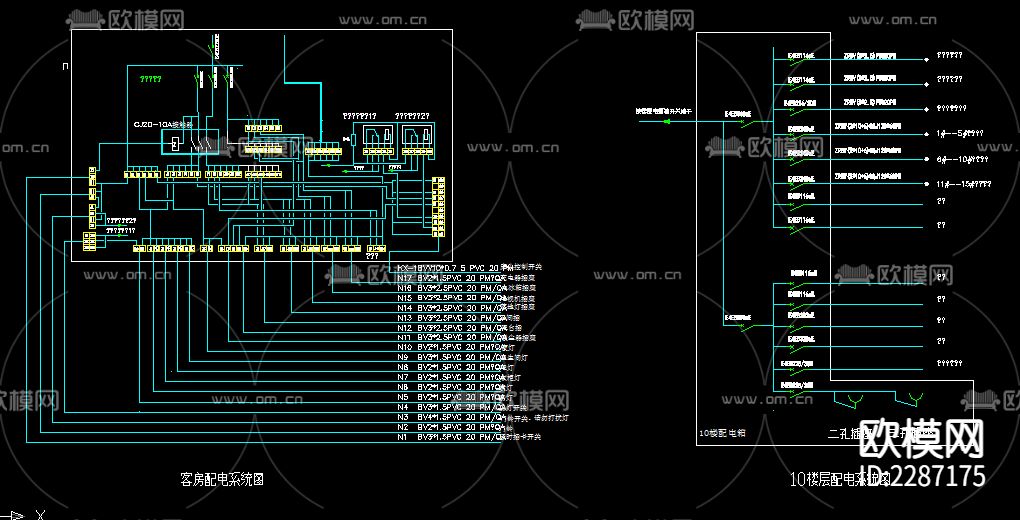Select the contactor coil symbol beside CJ20-10A
Screen dimensions: 1020x520
[176, 143]
